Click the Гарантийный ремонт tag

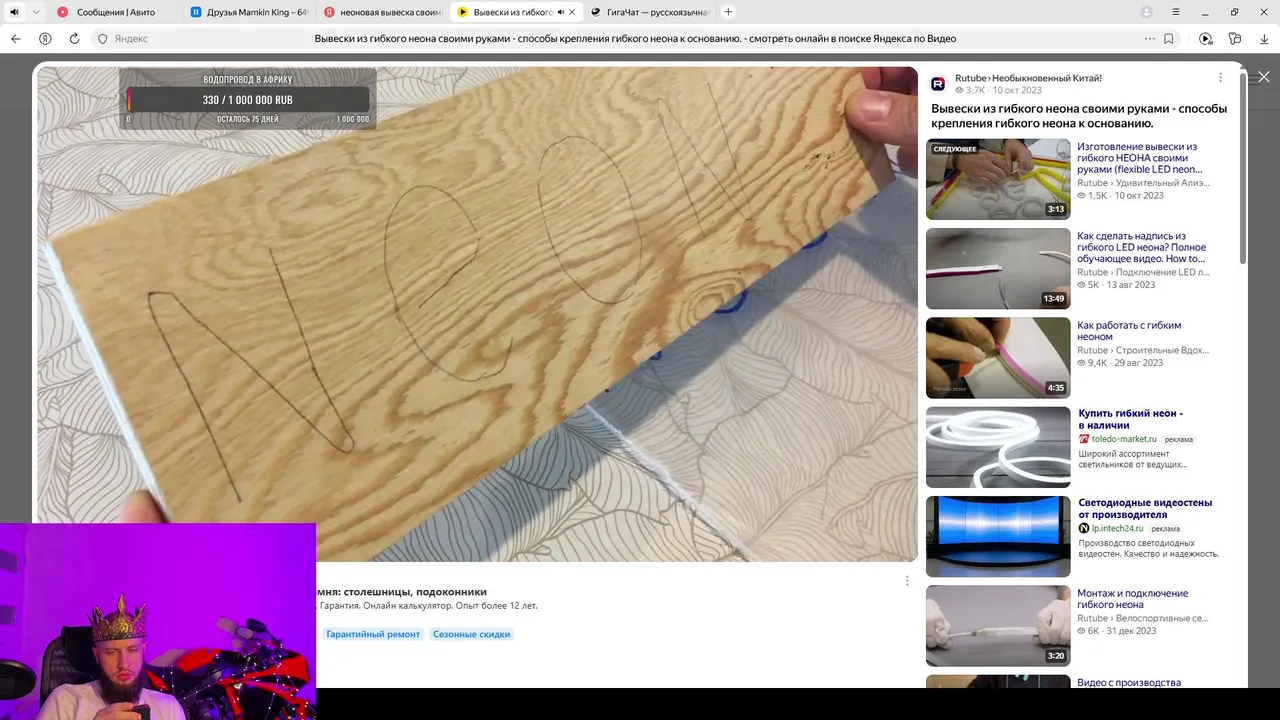click(373, 634)
